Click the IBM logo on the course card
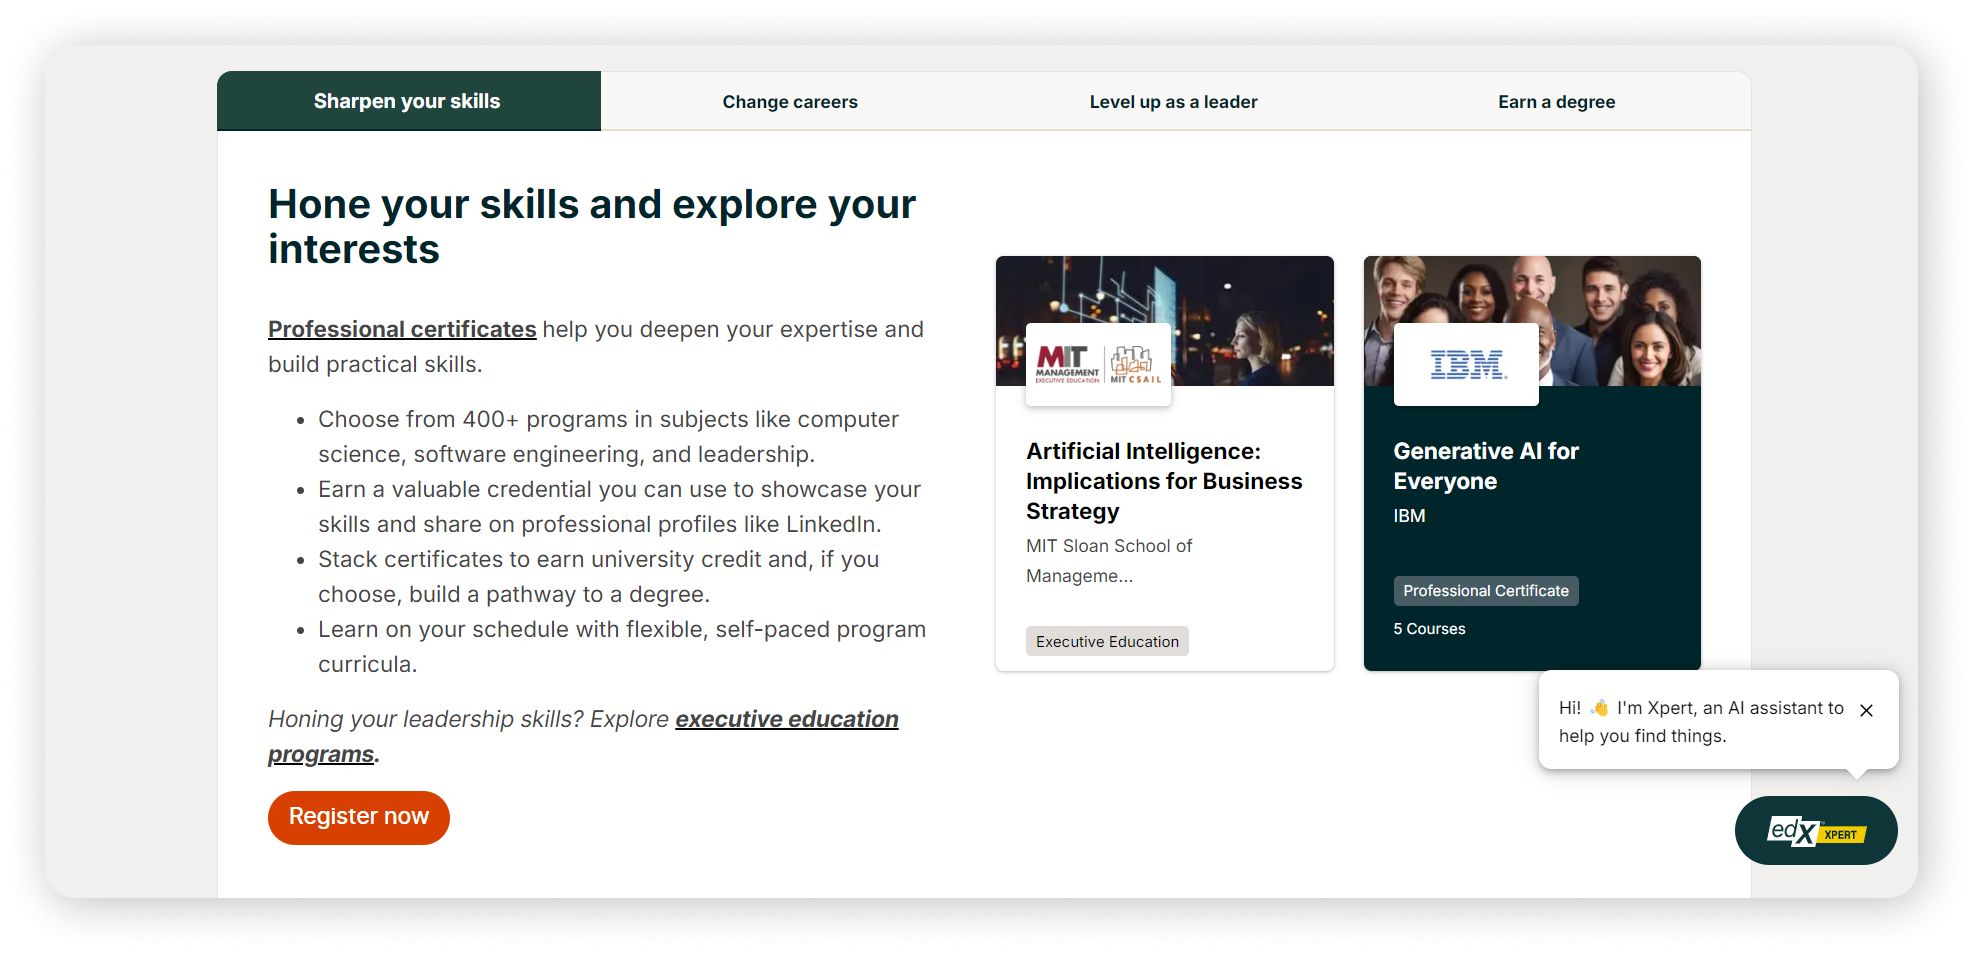 tap(1464, 363)
